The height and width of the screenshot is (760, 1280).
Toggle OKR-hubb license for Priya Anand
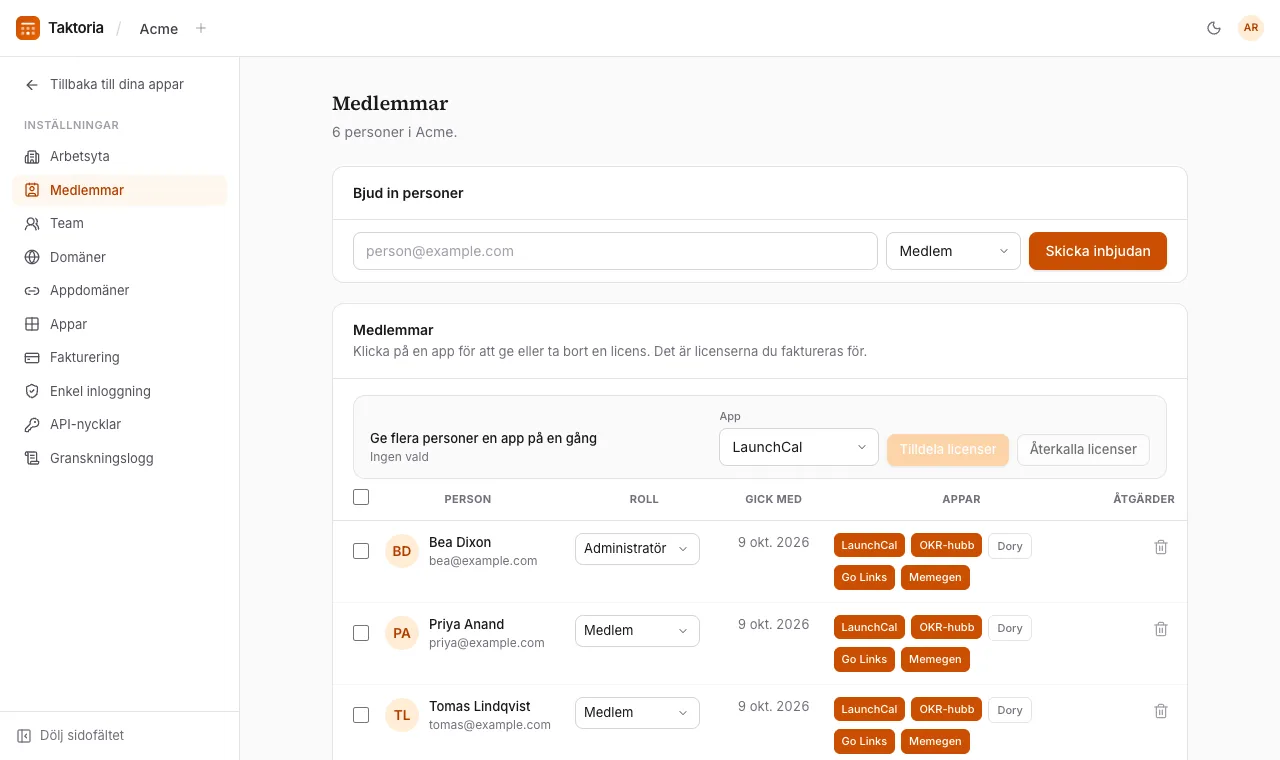pyautogui.click(x=947, y=628)
